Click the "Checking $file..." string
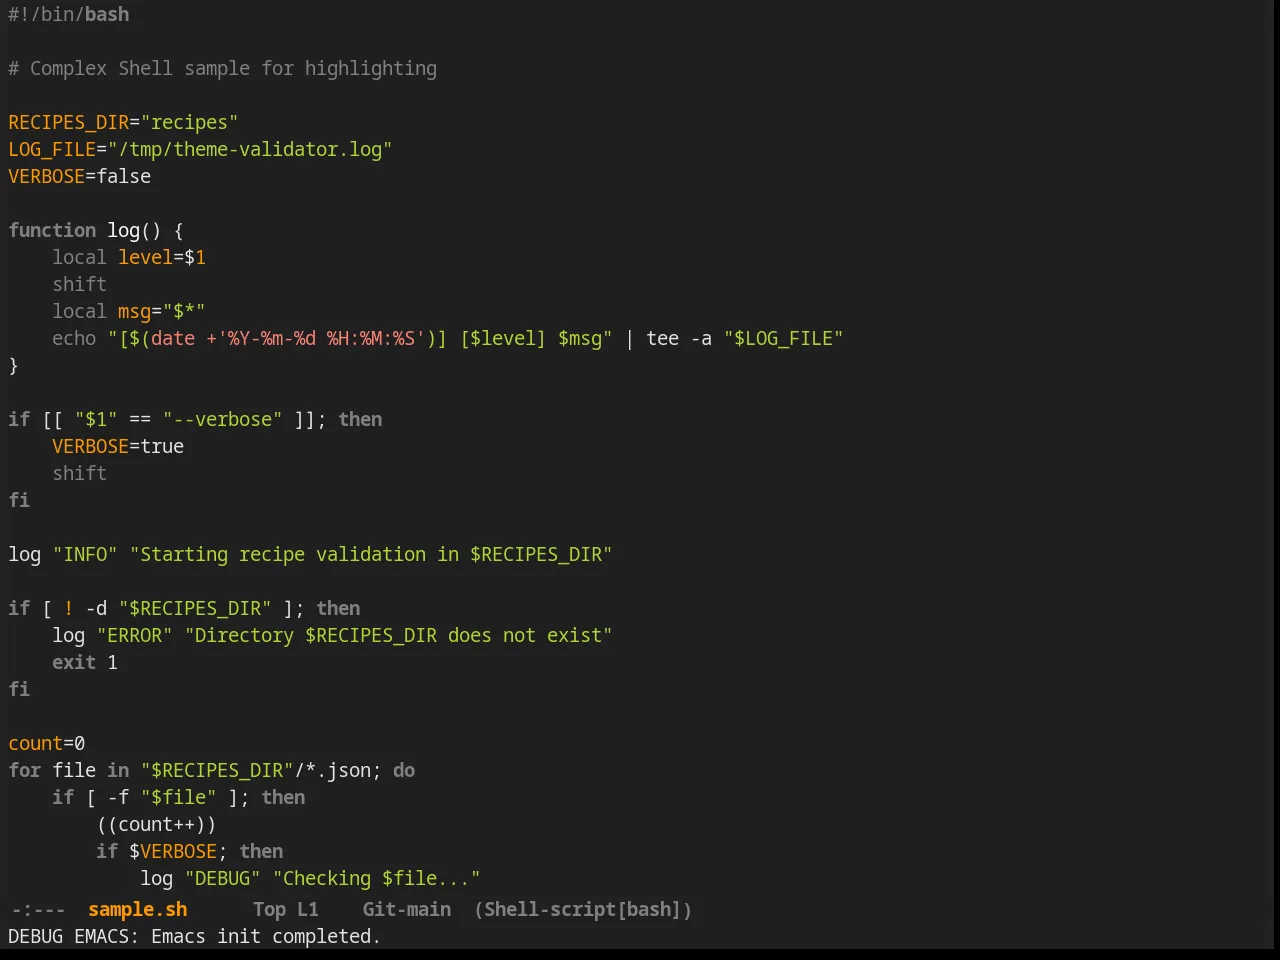 click(x=376, y=879)
